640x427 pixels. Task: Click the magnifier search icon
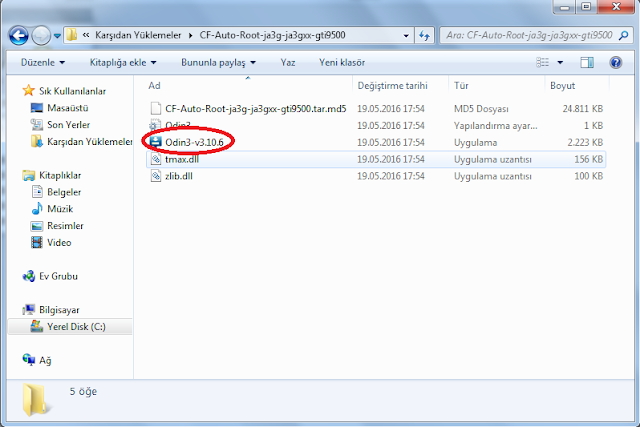pyautogui.click(x=623, y=36)
